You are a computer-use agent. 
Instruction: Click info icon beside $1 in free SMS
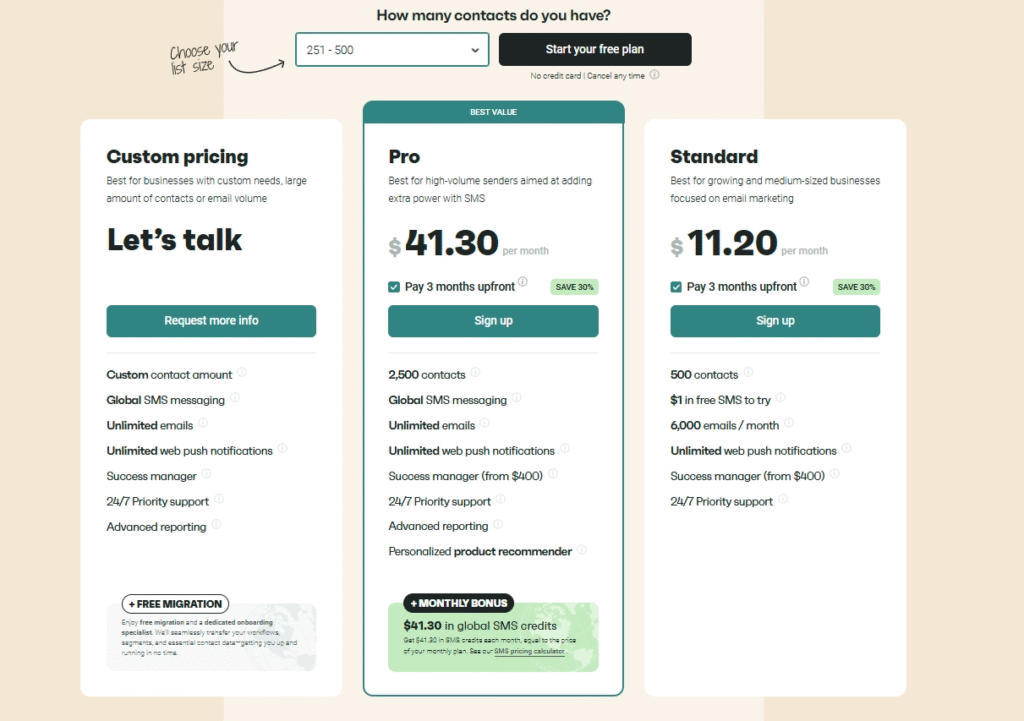click(x=780, y=398)
